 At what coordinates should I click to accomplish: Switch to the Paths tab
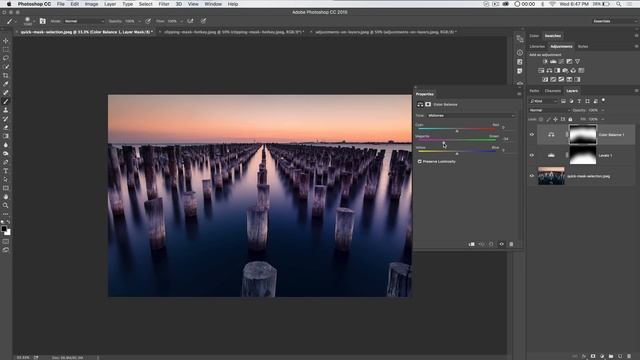click(x=534, y=91)
